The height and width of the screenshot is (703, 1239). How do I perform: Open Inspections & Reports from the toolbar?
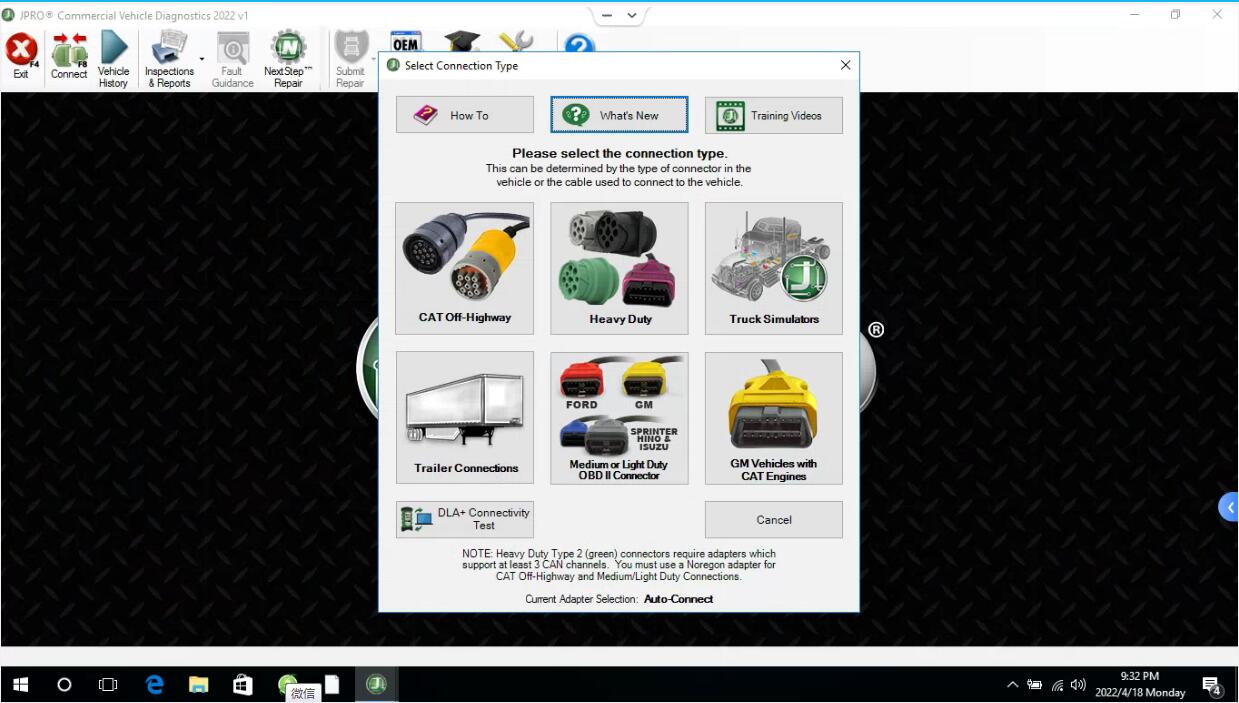pyautogui.click(x=169, y=60)
